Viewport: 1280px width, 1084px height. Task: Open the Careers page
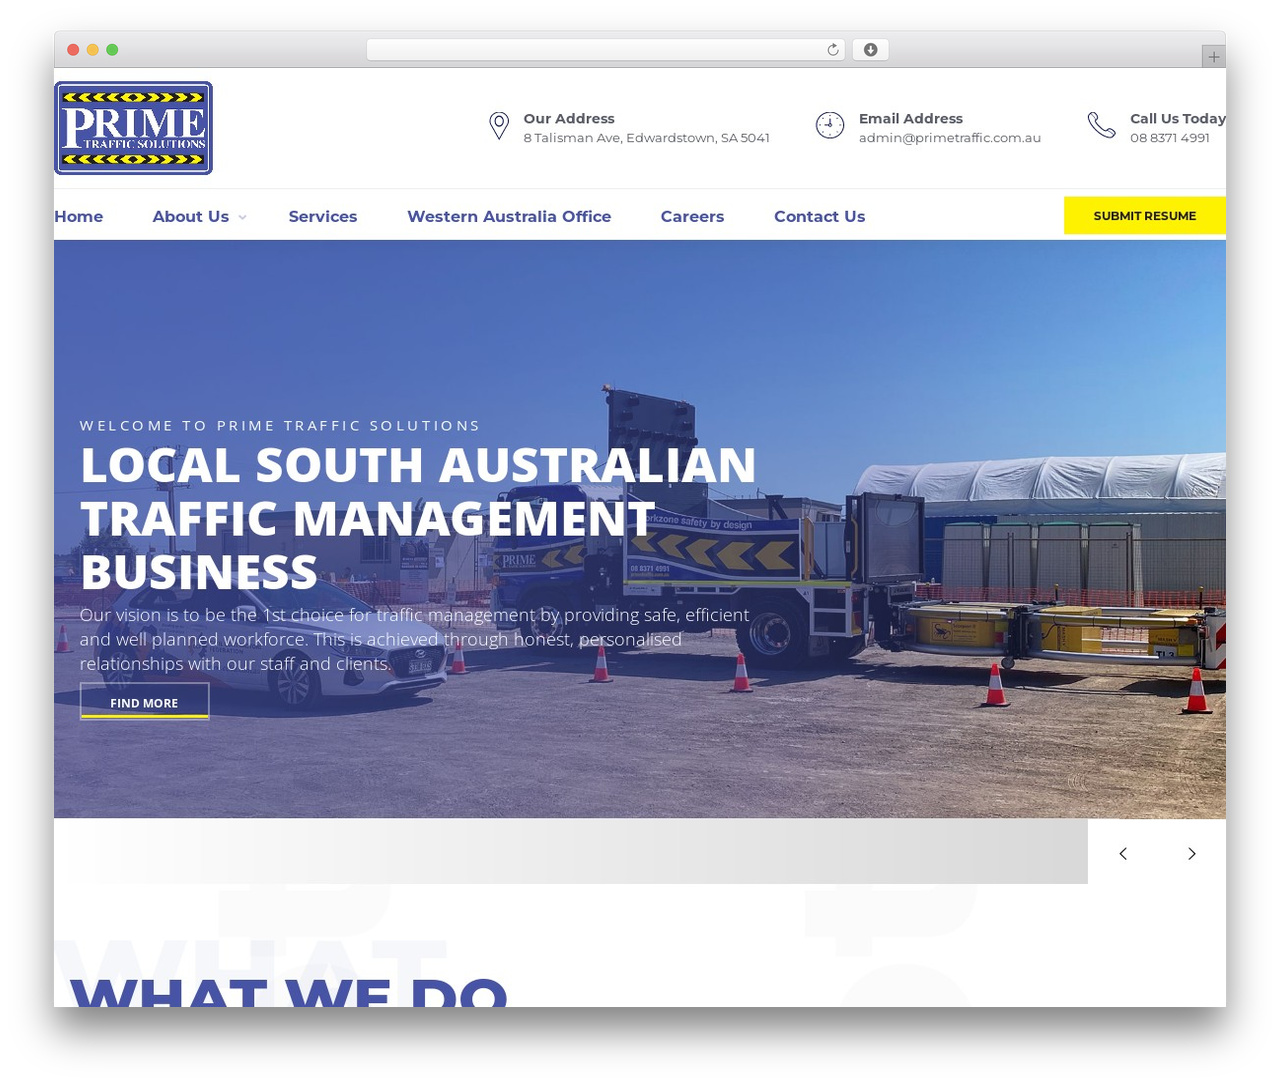[692, 216]
